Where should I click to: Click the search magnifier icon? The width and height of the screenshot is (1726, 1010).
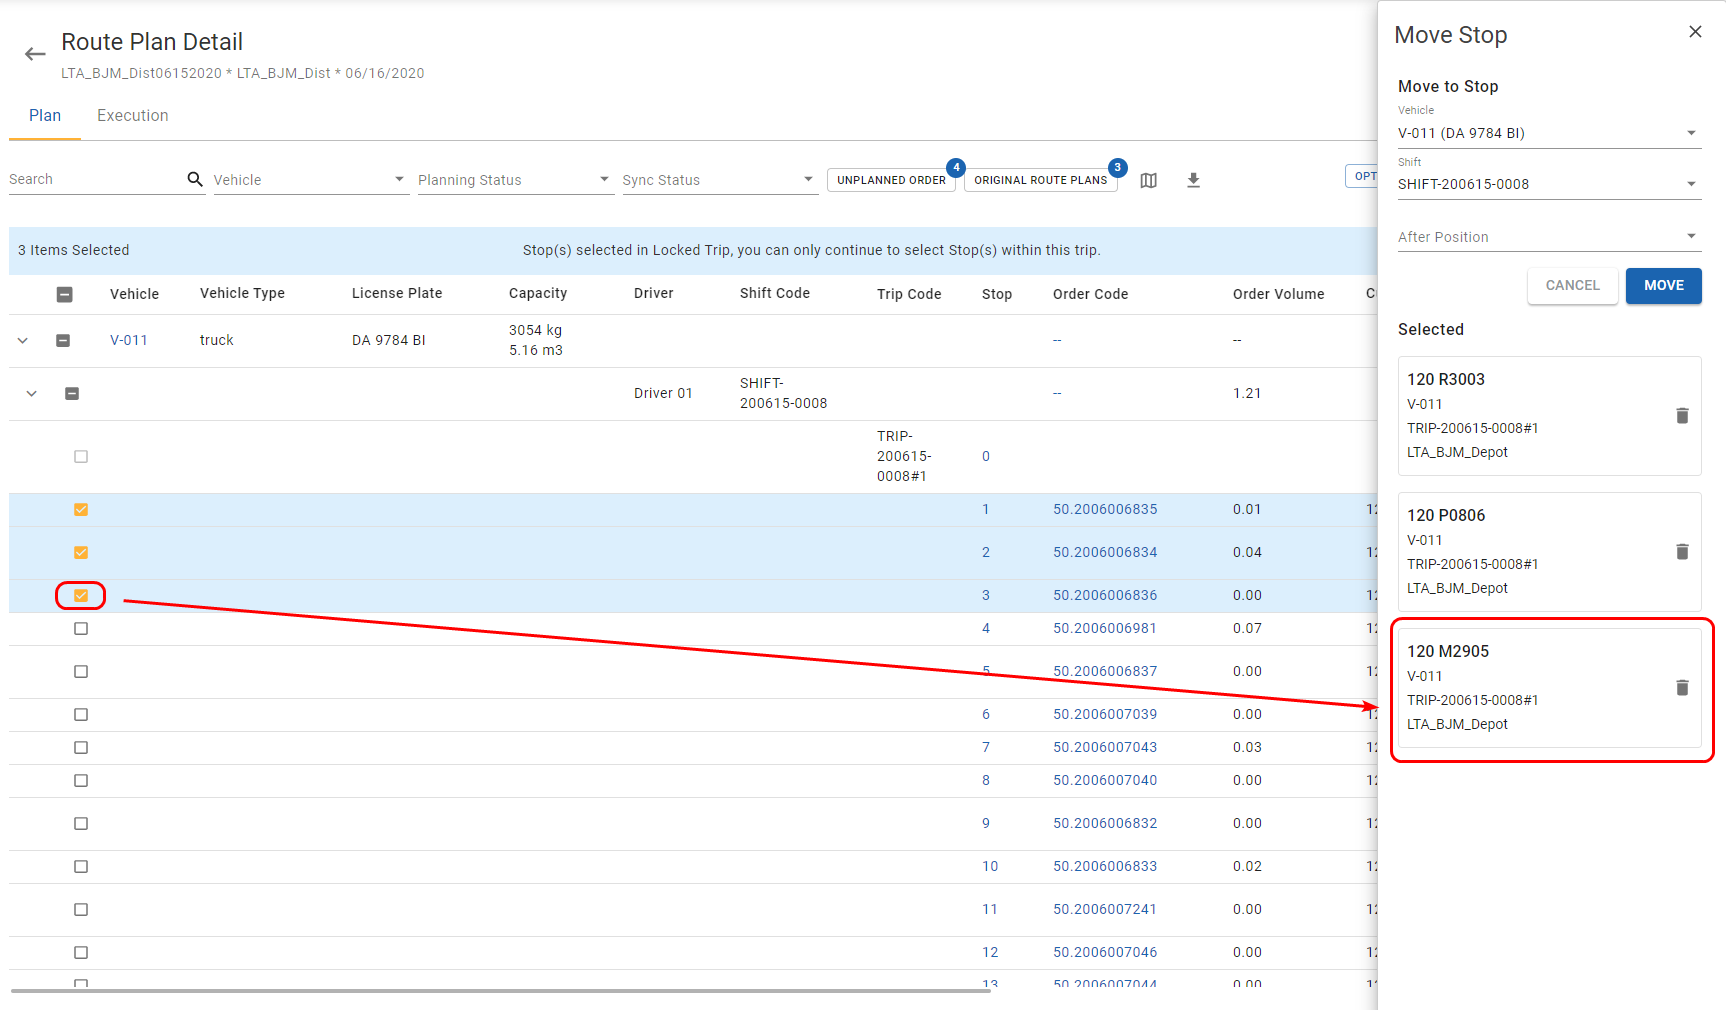[x=195, y=179]
